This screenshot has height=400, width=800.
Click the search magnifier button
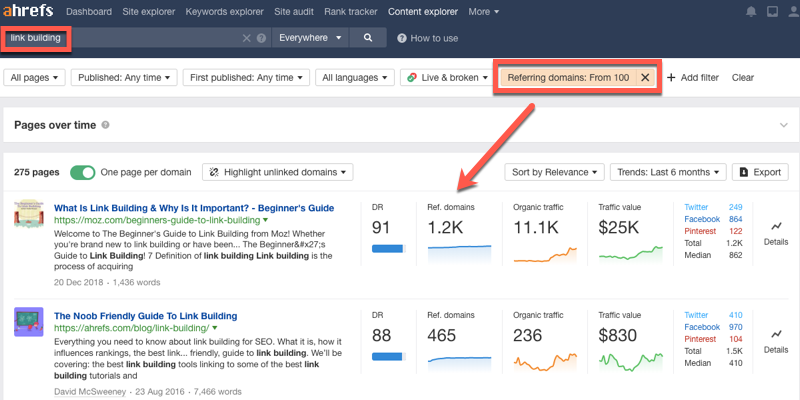tap(368, 38)
